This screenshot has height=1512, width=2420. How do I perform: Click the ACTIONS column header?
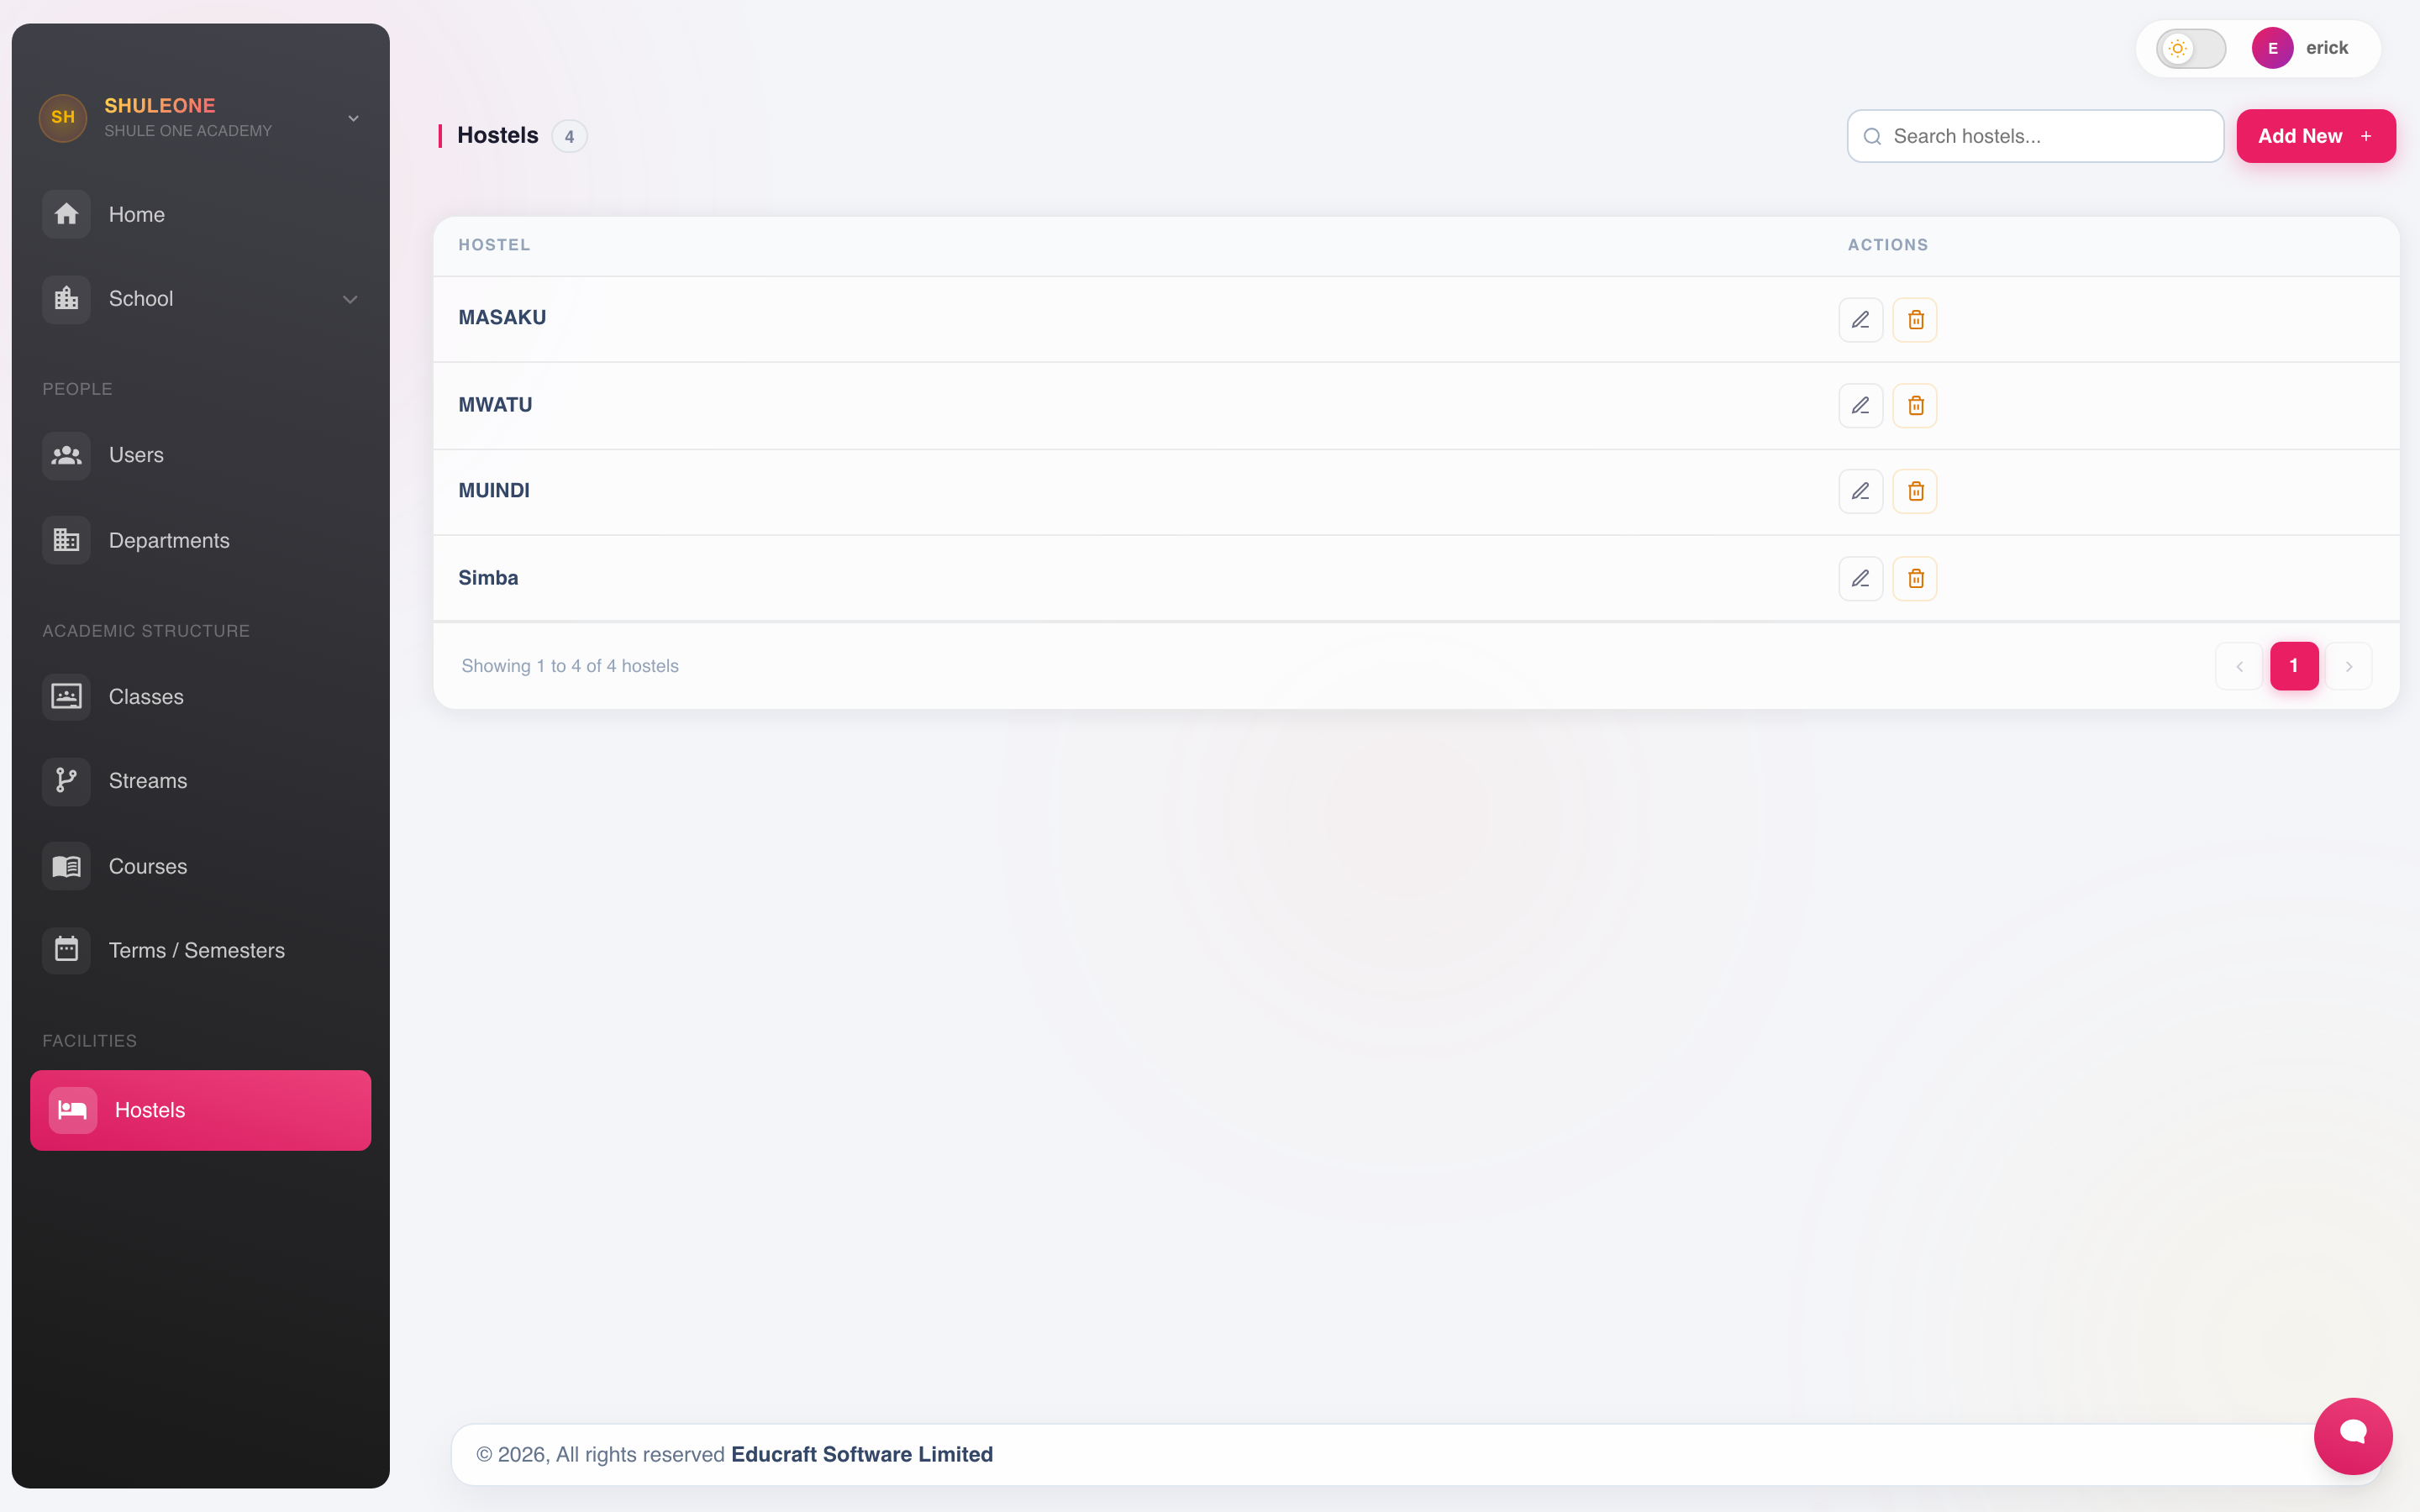pyautogui.click(x=1888, y=245)
